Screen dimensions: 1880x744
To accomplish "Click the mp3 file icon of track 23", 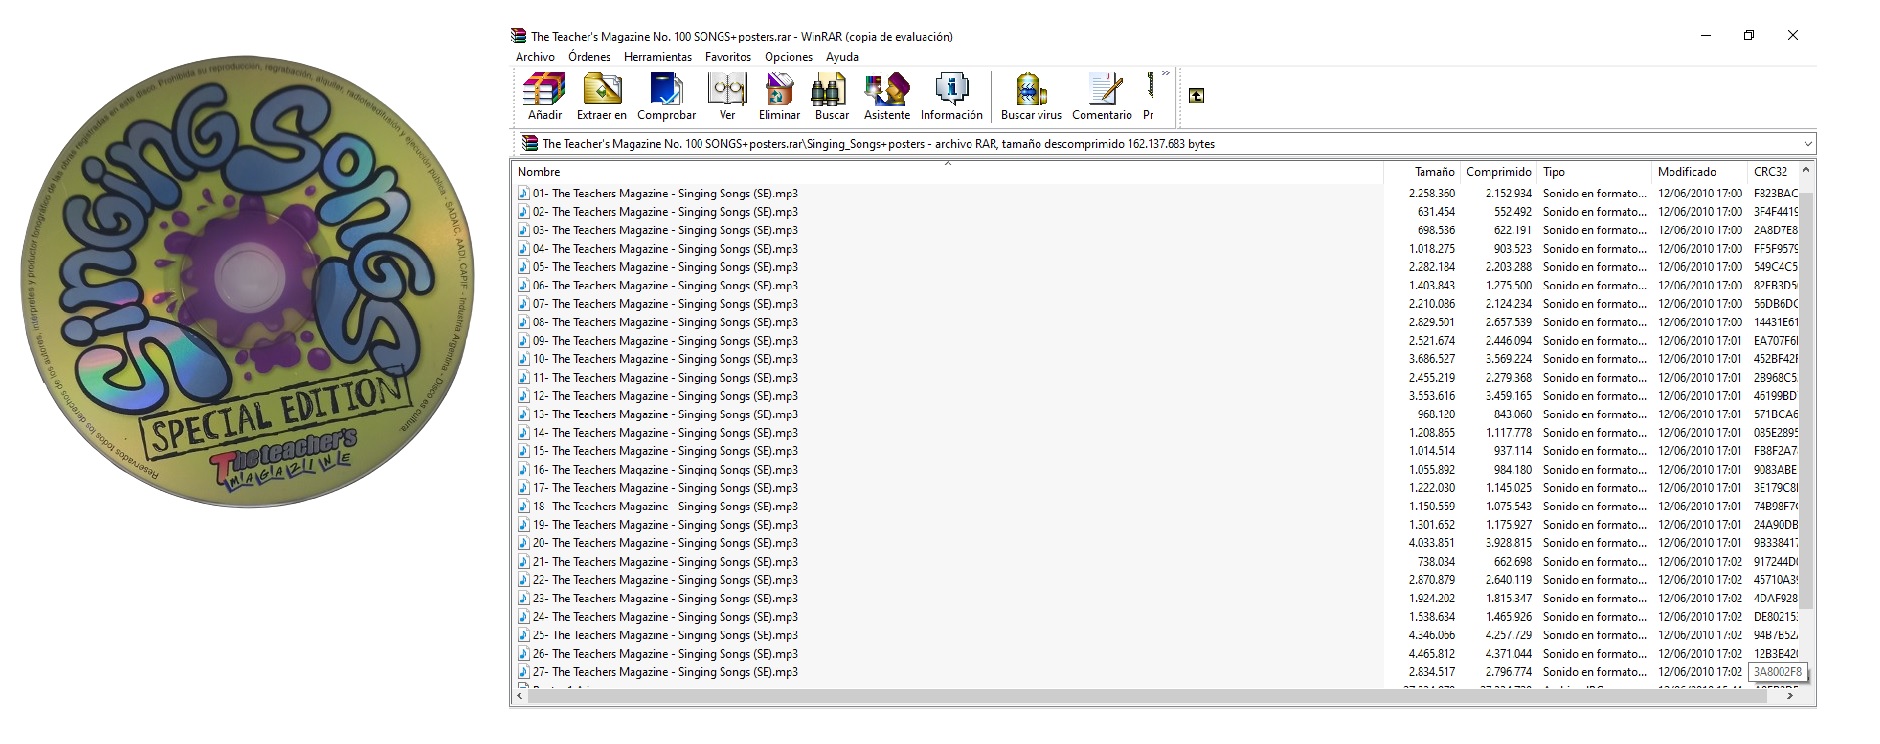I will 523,598.
